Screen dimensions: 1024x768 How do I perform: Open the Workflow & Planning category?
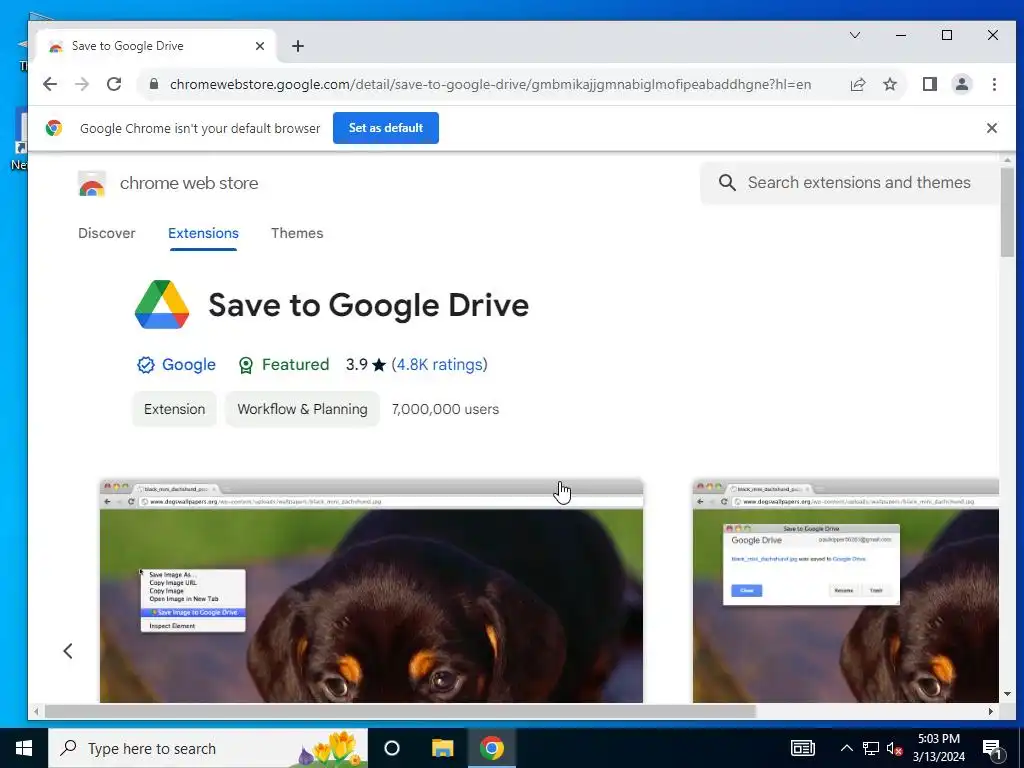pos(302,409)
